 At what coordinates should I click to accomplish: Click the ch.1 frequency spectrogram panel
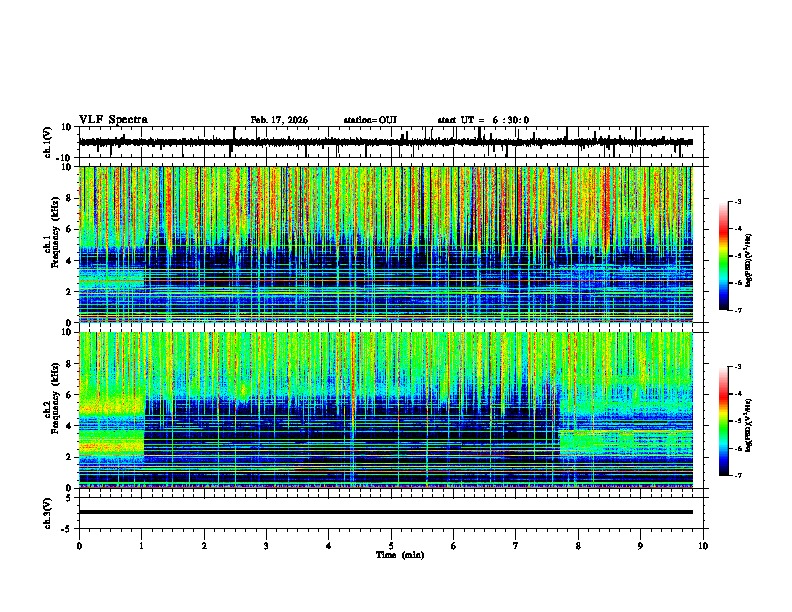click(385, 244)
